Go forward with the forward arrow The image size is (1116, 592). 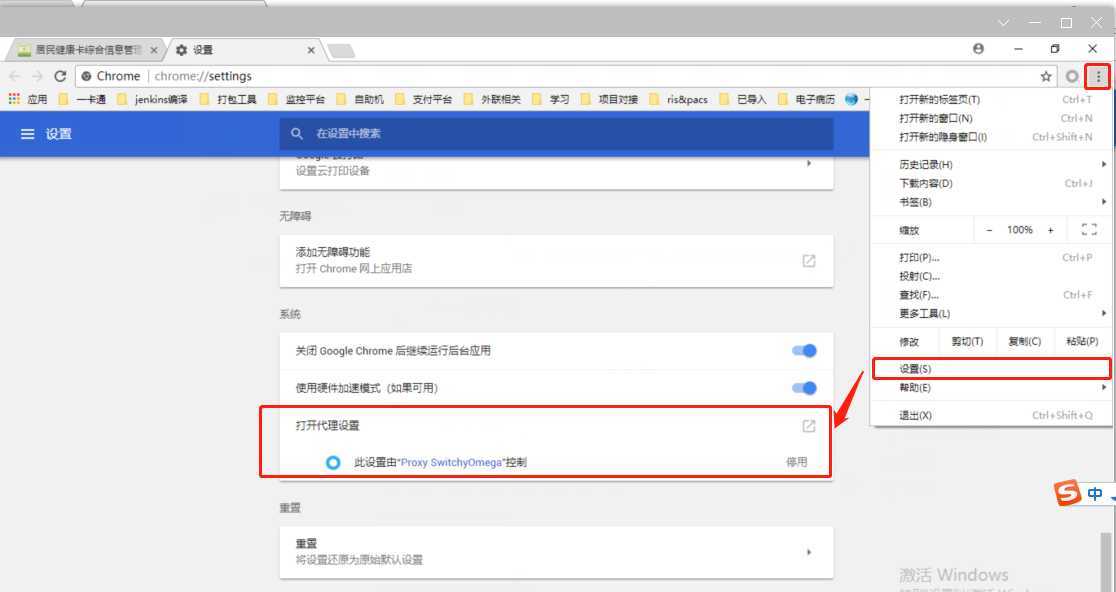[38, 76]
